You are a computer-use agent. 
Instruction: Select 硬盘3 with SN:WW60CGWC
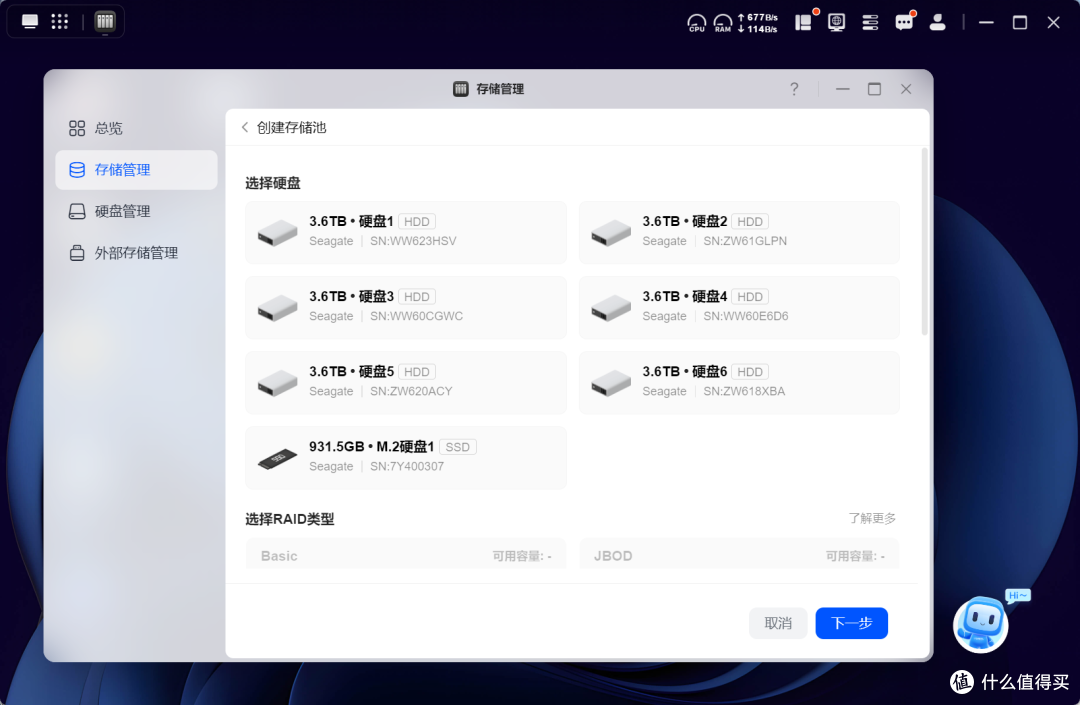(x=406, y=307)
